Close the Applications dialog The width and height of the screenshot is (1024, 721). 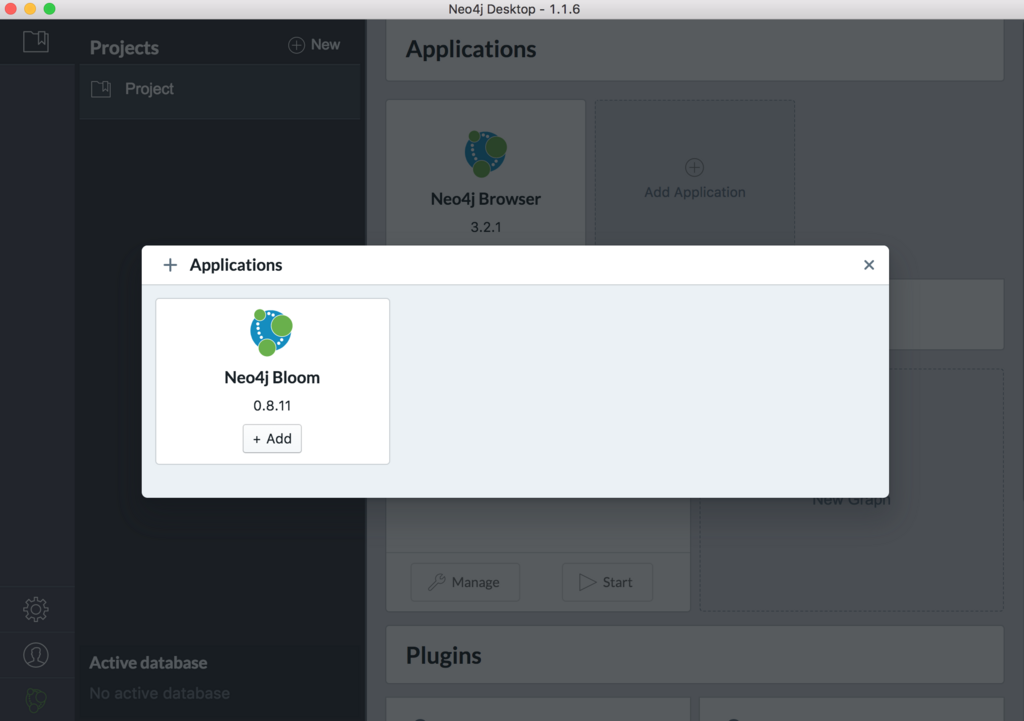pyautogui.click(x=869, y=264)
